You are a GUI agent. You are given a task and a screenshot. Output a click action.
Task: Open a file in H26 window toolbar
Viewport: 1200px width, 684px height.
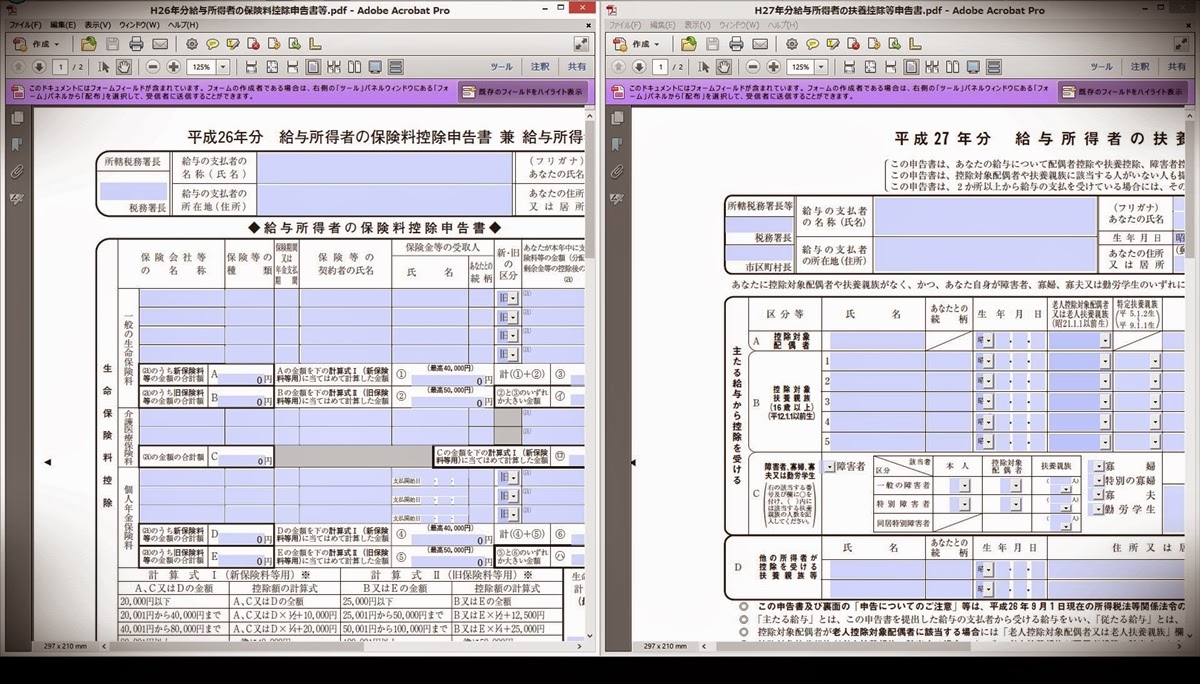pos(89,44)
